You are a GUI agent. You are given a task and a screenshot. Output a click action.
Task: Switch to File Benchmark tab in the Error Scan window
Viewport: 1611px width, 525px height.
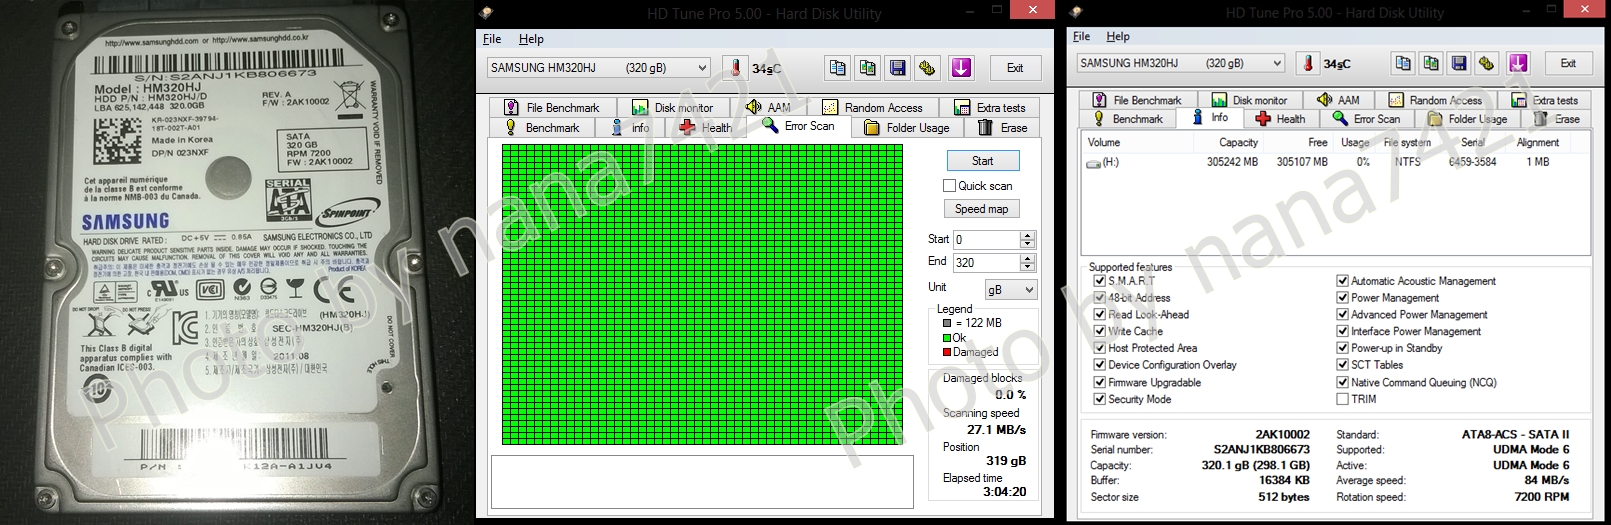click(x=551, y=107)
